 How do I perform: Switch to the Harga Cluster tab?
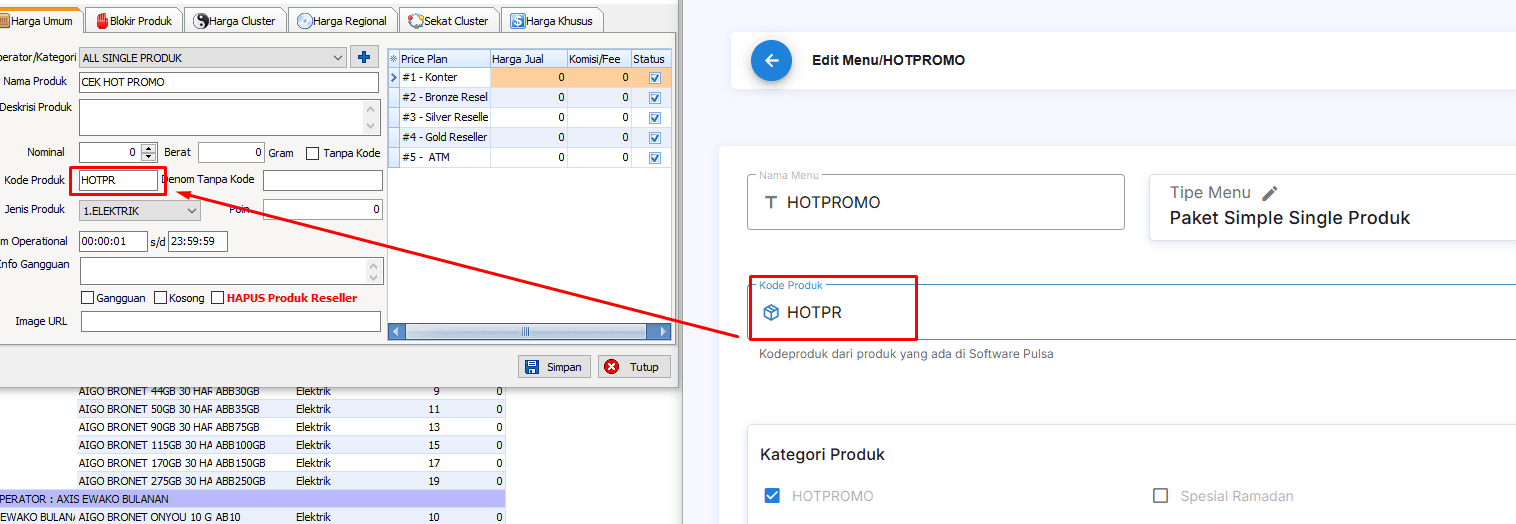pos(236,21)
